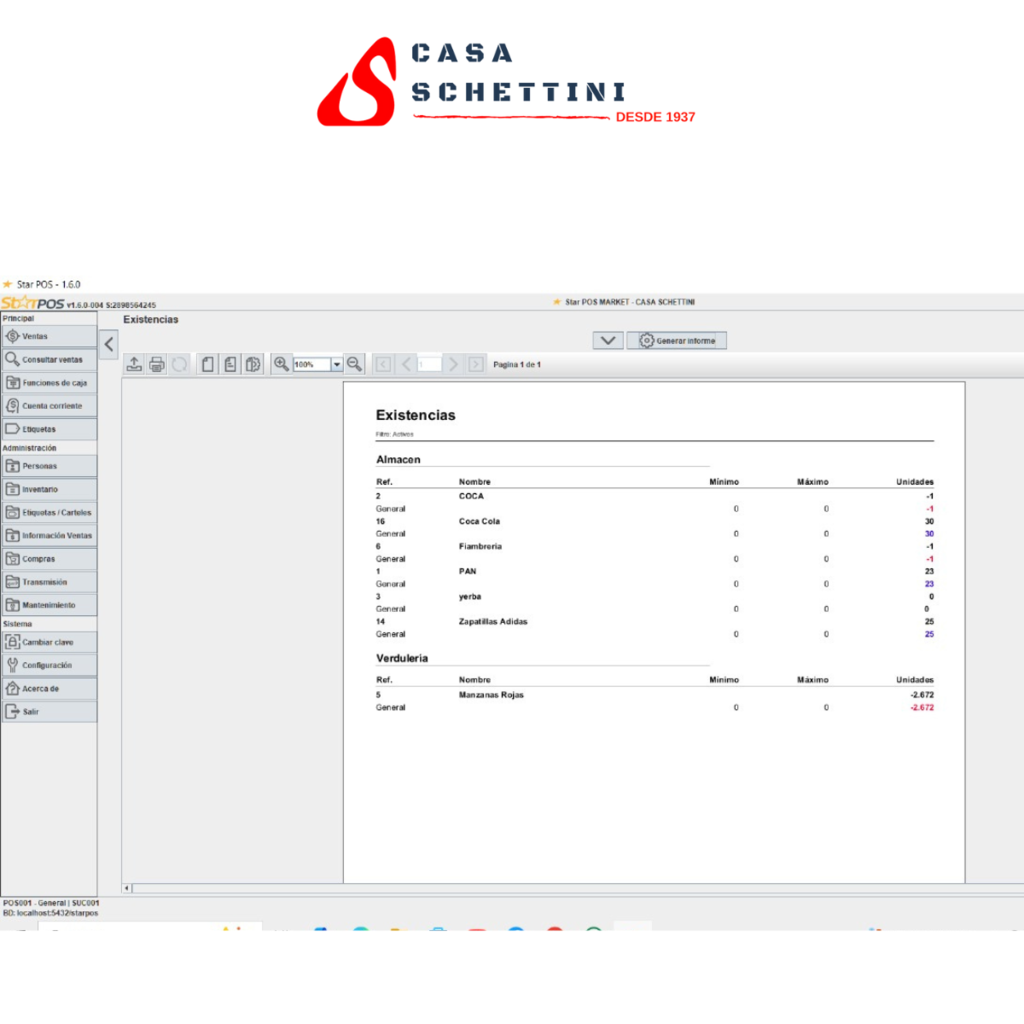Click the 'Pagina 1 de 1' indicator
The height and width of the screenshot is (1024, 1024).
tap(517, 364)
